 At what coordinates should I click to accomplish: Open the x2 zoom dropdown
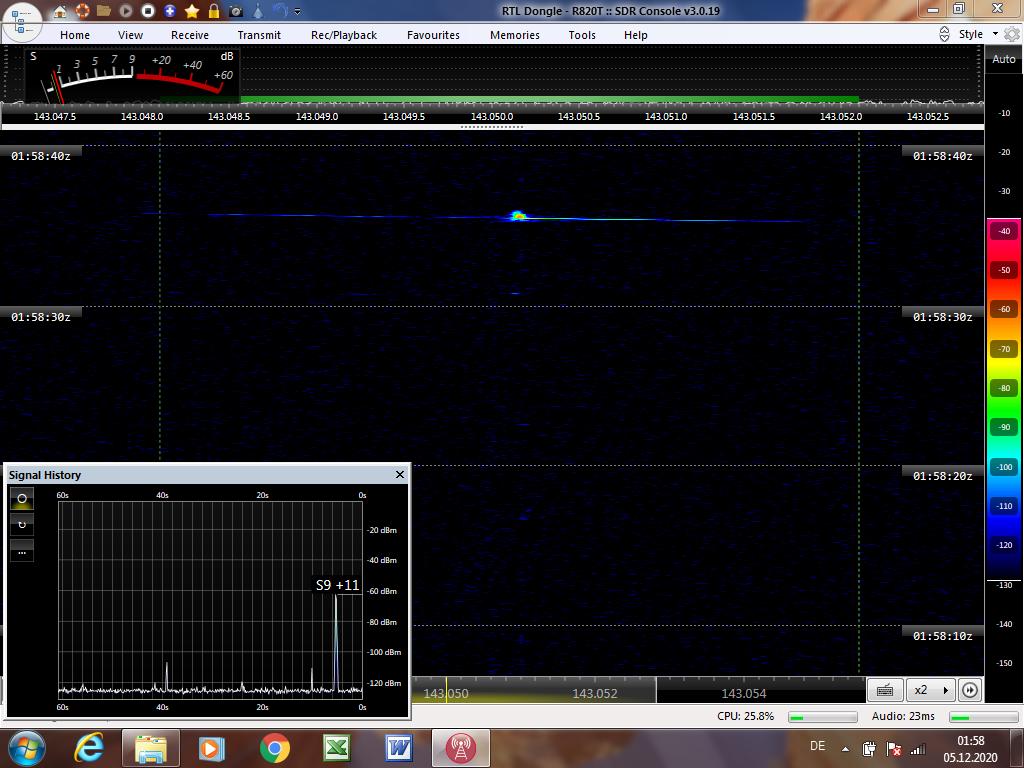tap(931, 690)
